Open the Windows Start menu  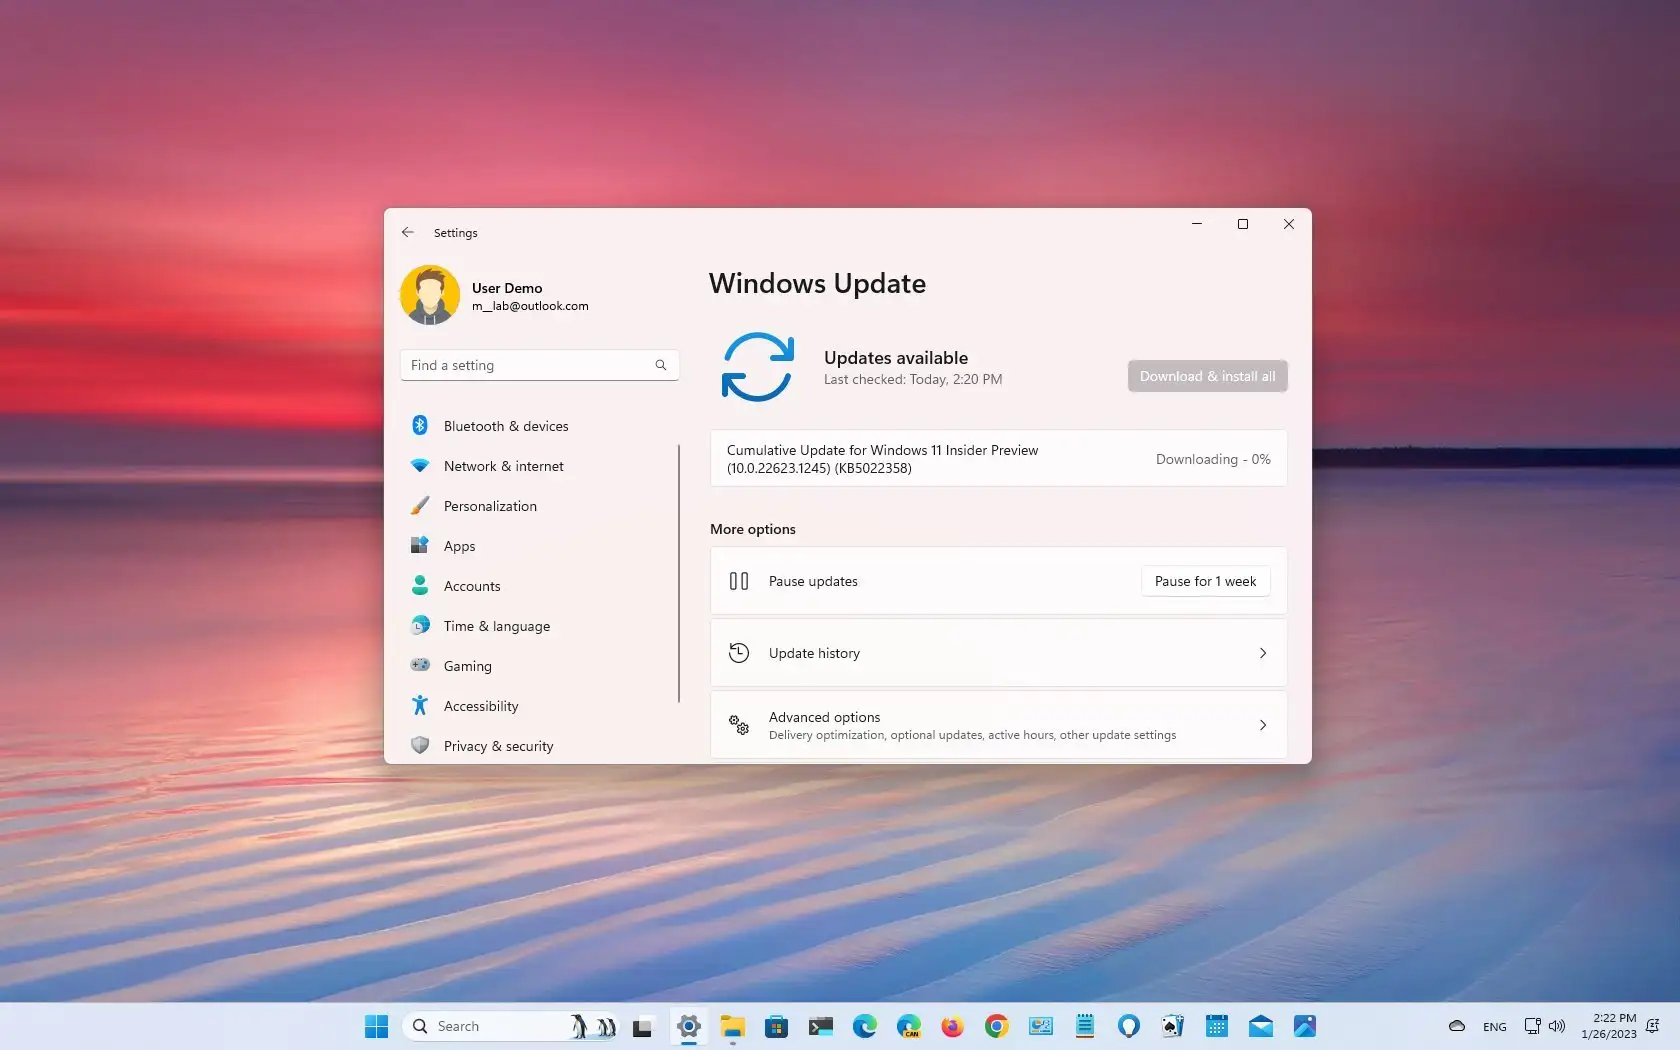coord(376,1026)
